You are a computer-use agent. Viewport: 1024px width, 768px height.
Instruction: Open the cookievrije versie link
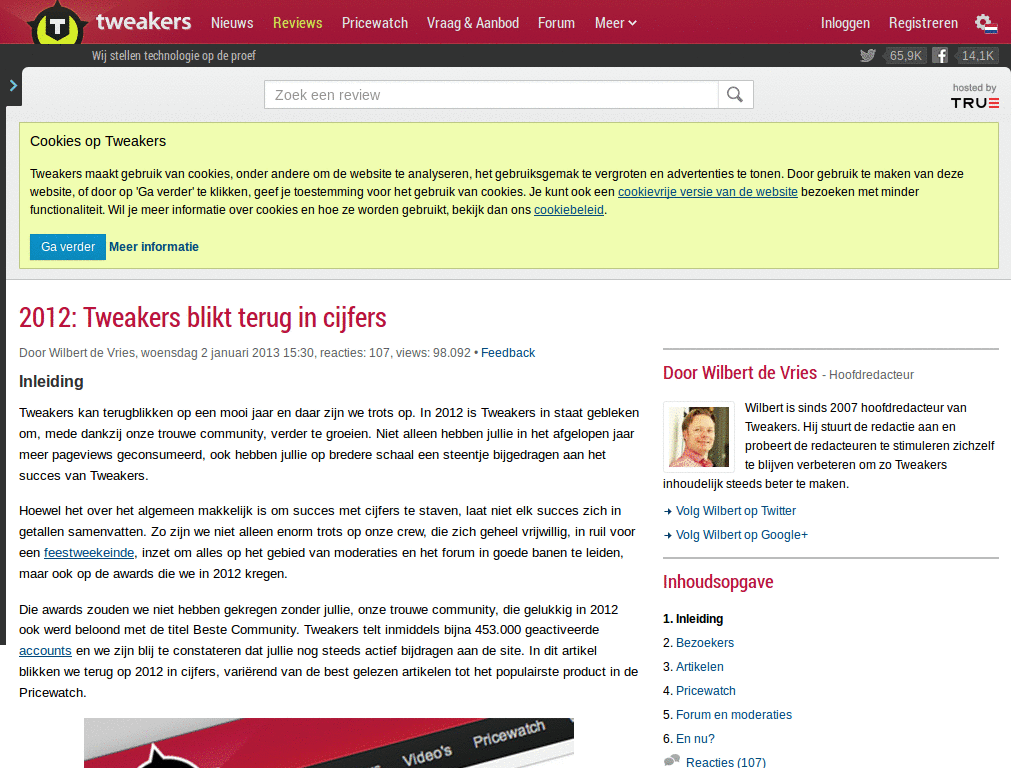point(707,191)
